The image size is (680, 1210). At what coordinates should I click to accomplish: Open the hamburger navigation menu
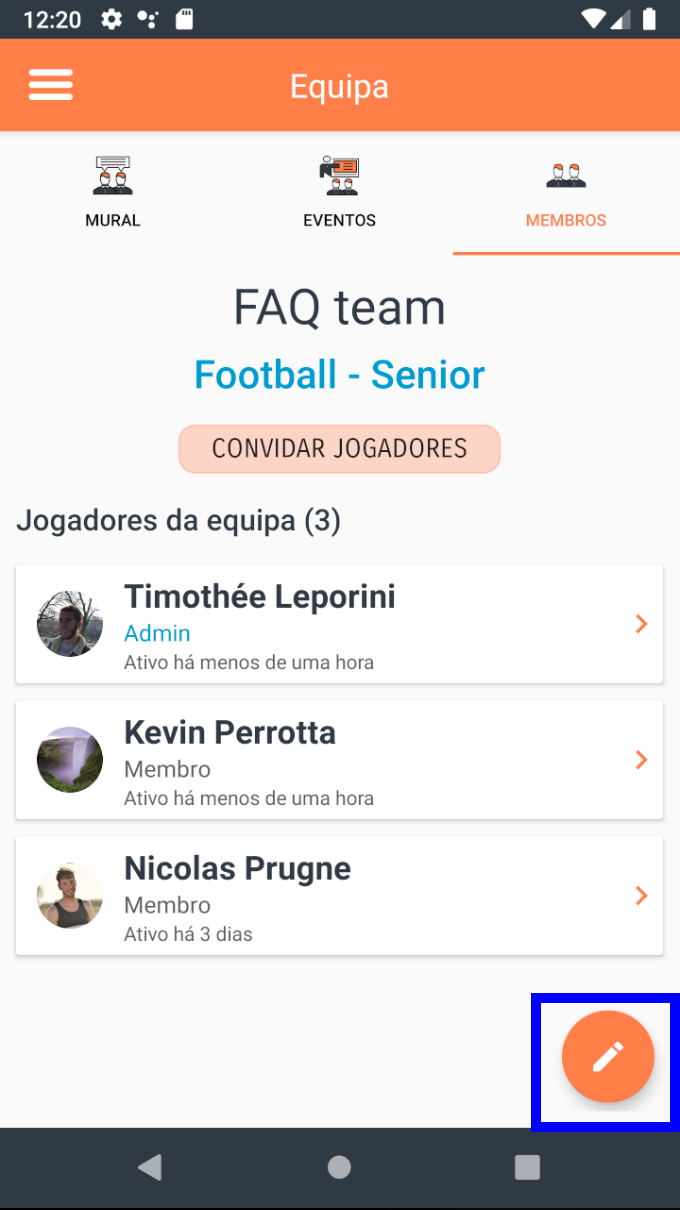(51, 85)
